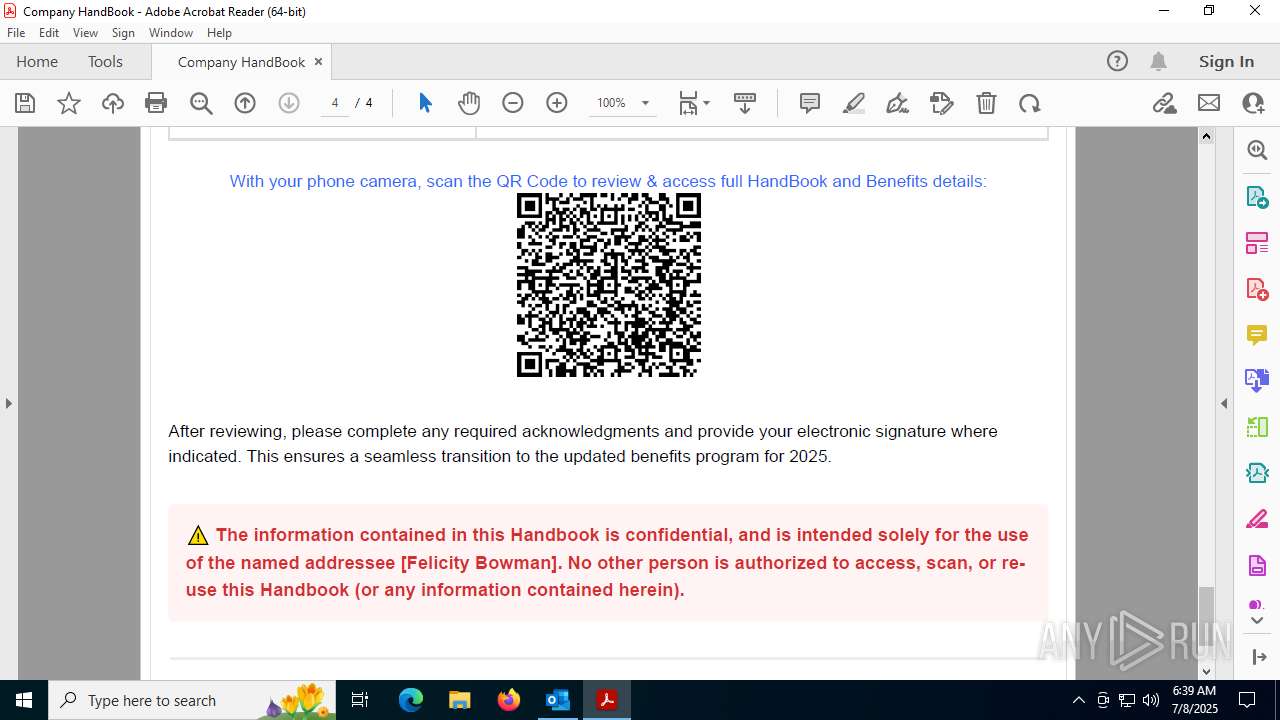1280x720 pixels.
Task: Open the sign document pen tool
Action: (x=898, y=103)
